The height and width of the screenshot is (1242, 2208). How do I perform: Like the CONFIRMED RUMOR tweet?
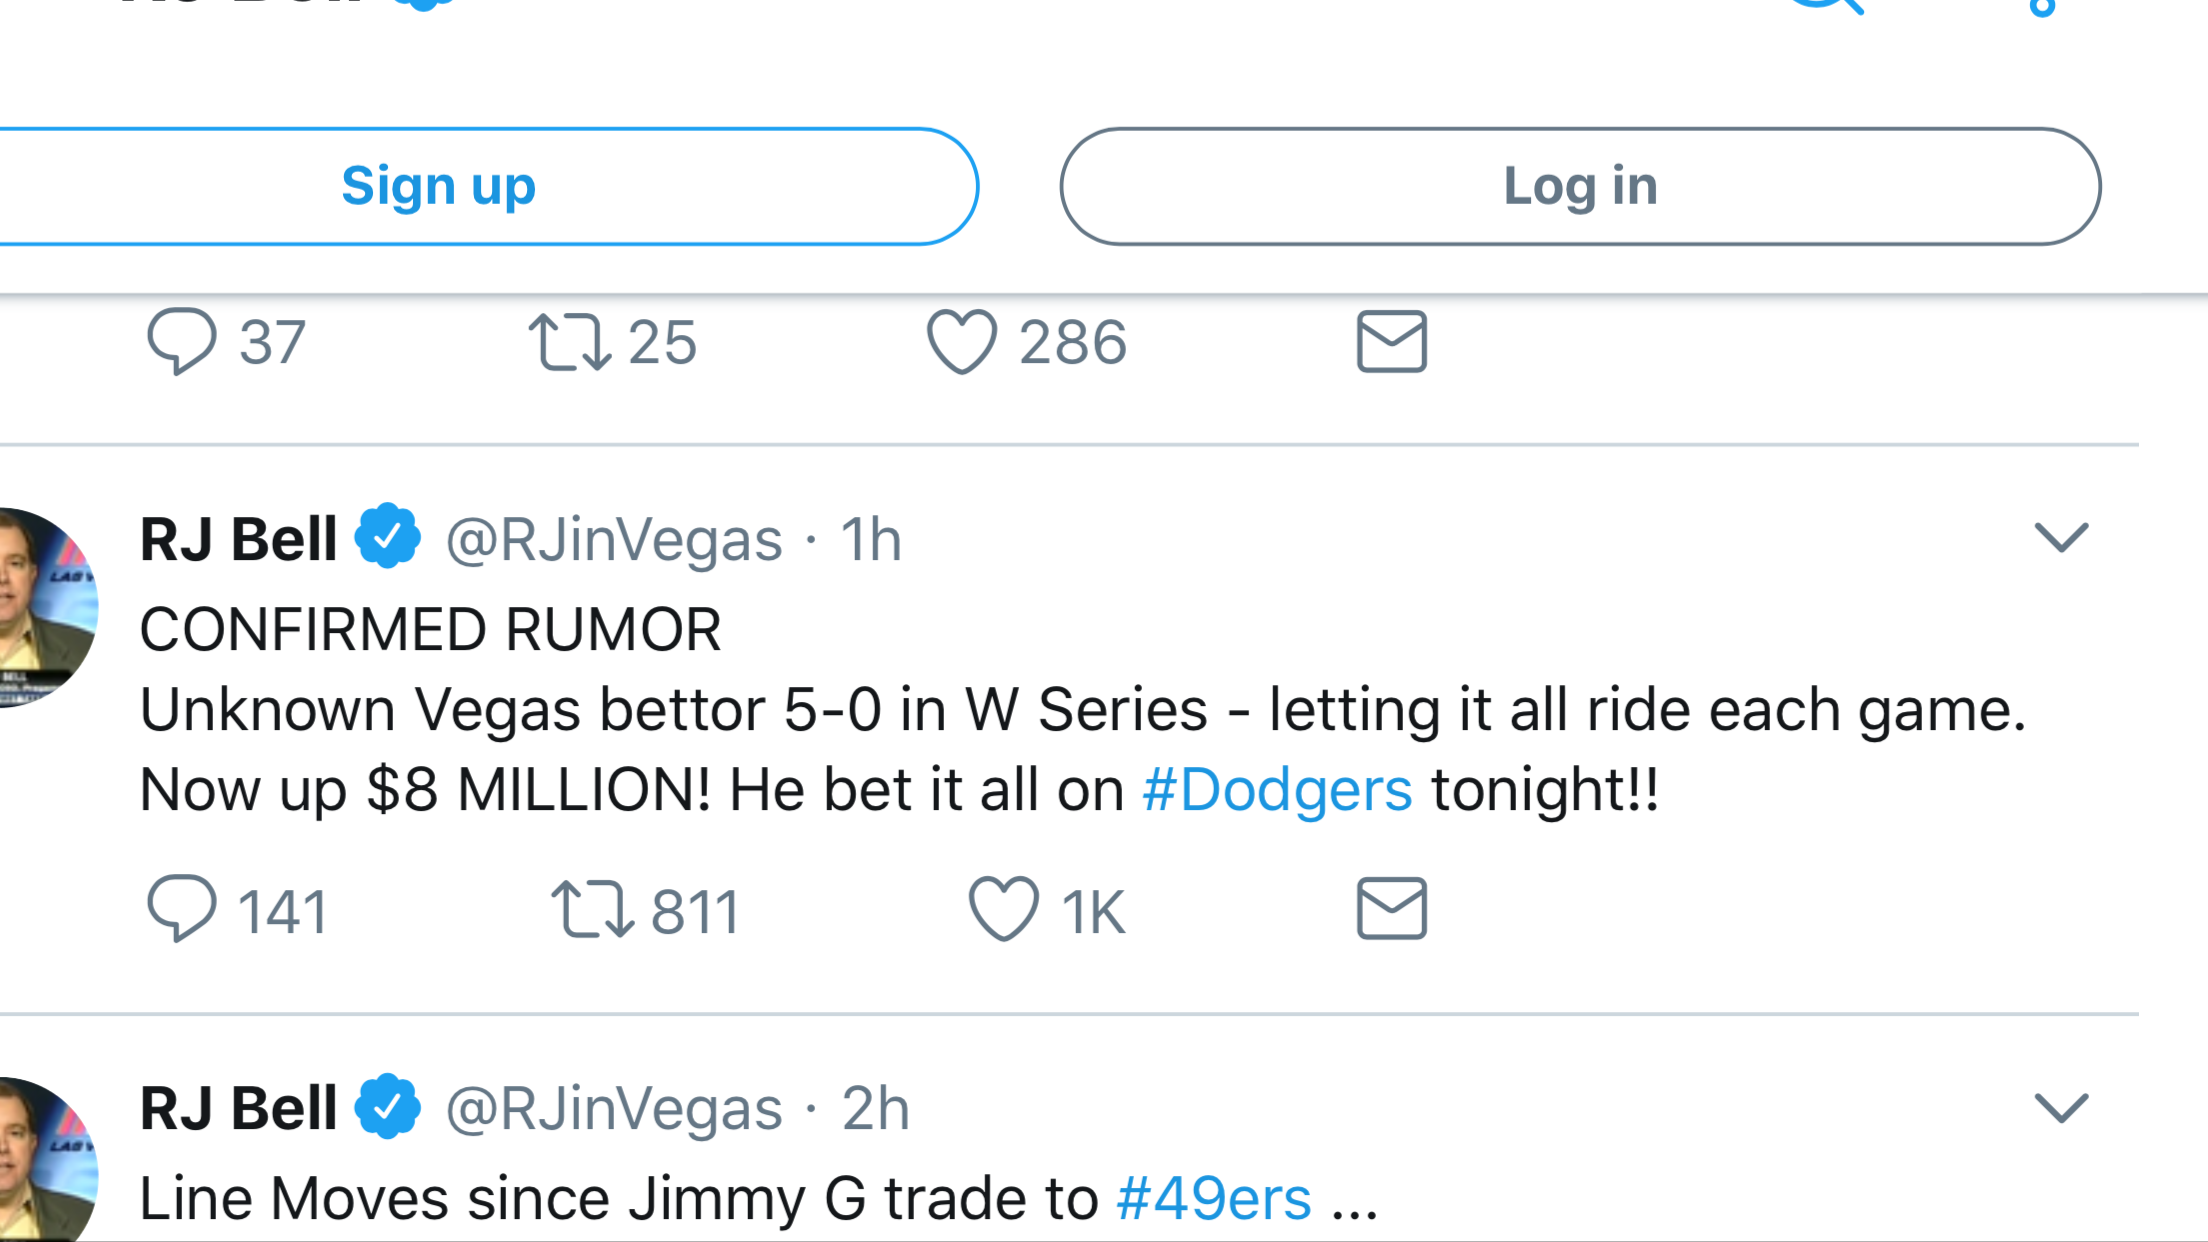pyautogui.click(x=1004, y=909)
